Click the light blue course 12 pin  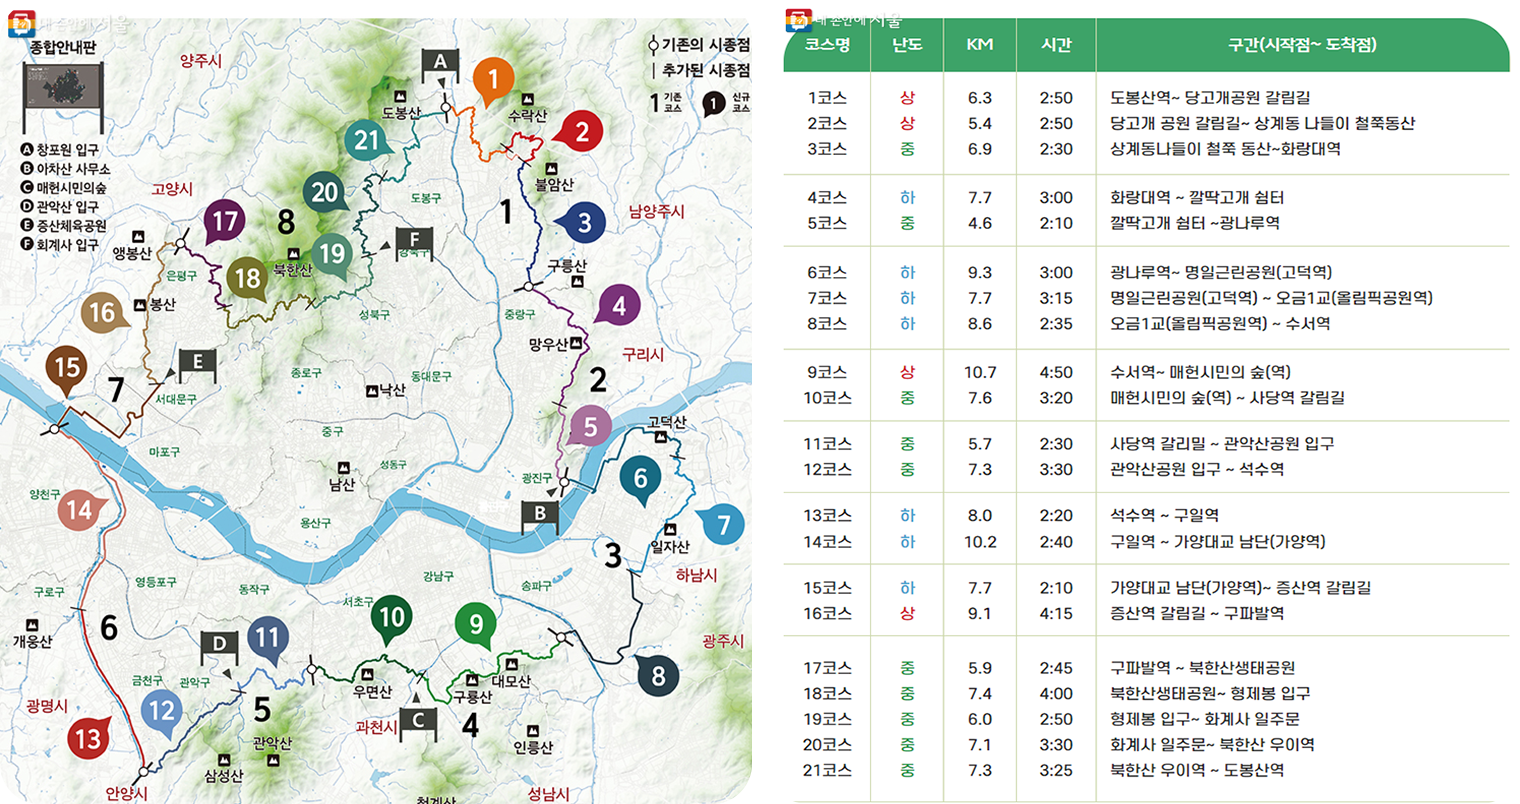162,711
